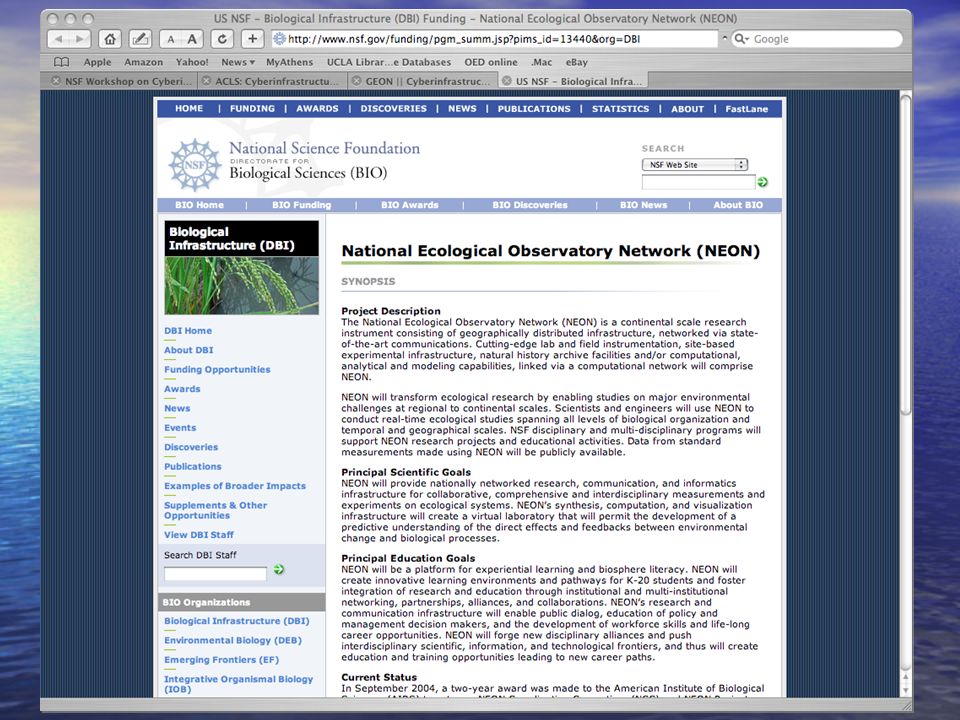Viewport: 960px width, 720px height.
Task: Add bookmark with the plus button
Action: point(252,39)
